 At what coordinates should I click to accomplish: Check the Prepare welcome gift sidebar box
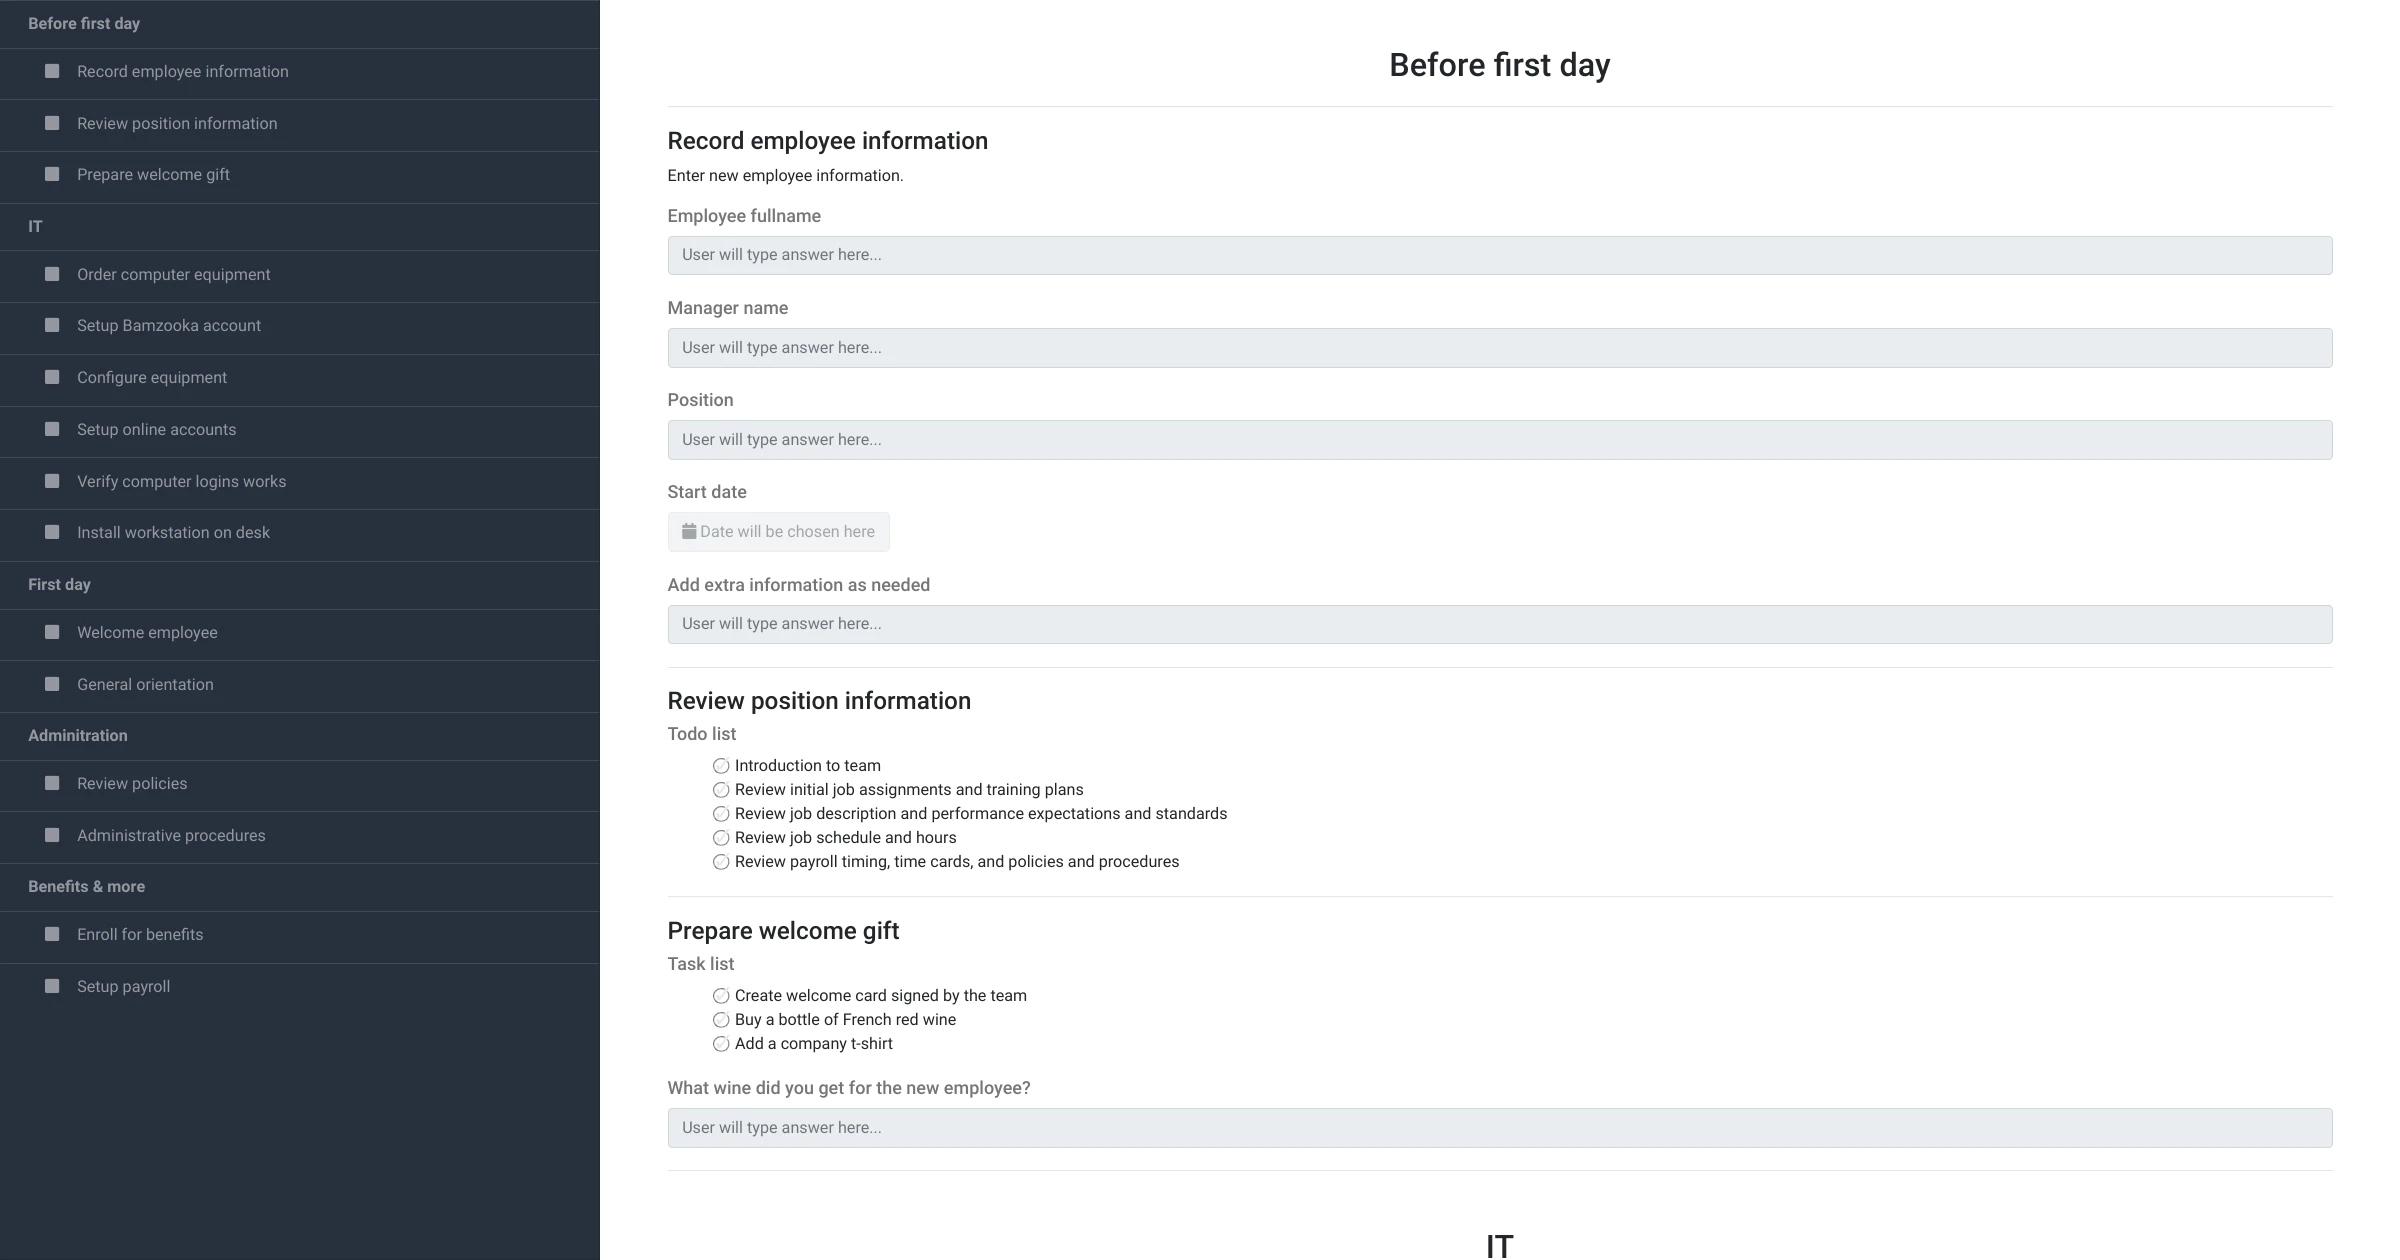[52, 174]
